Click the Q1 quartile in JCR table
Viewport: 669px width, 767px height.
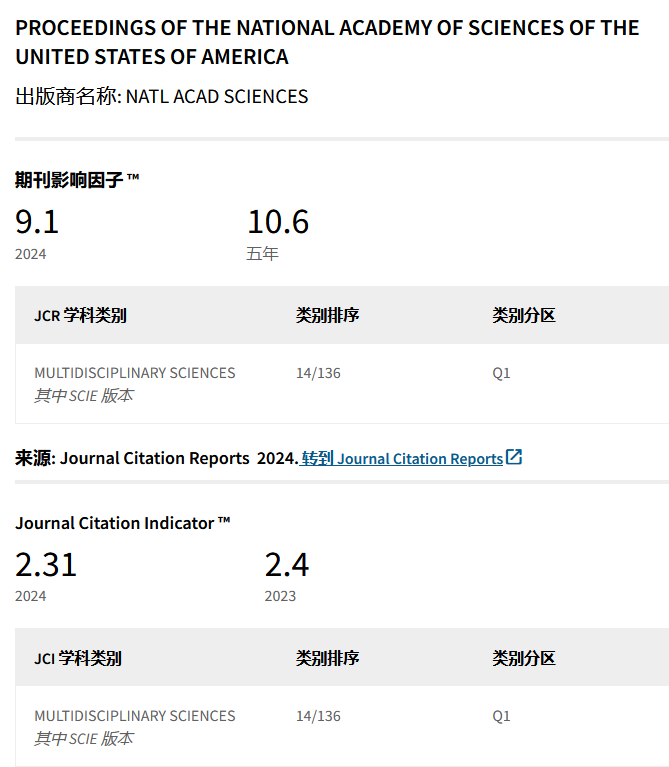pyautogui.click(x=501, y=373)
